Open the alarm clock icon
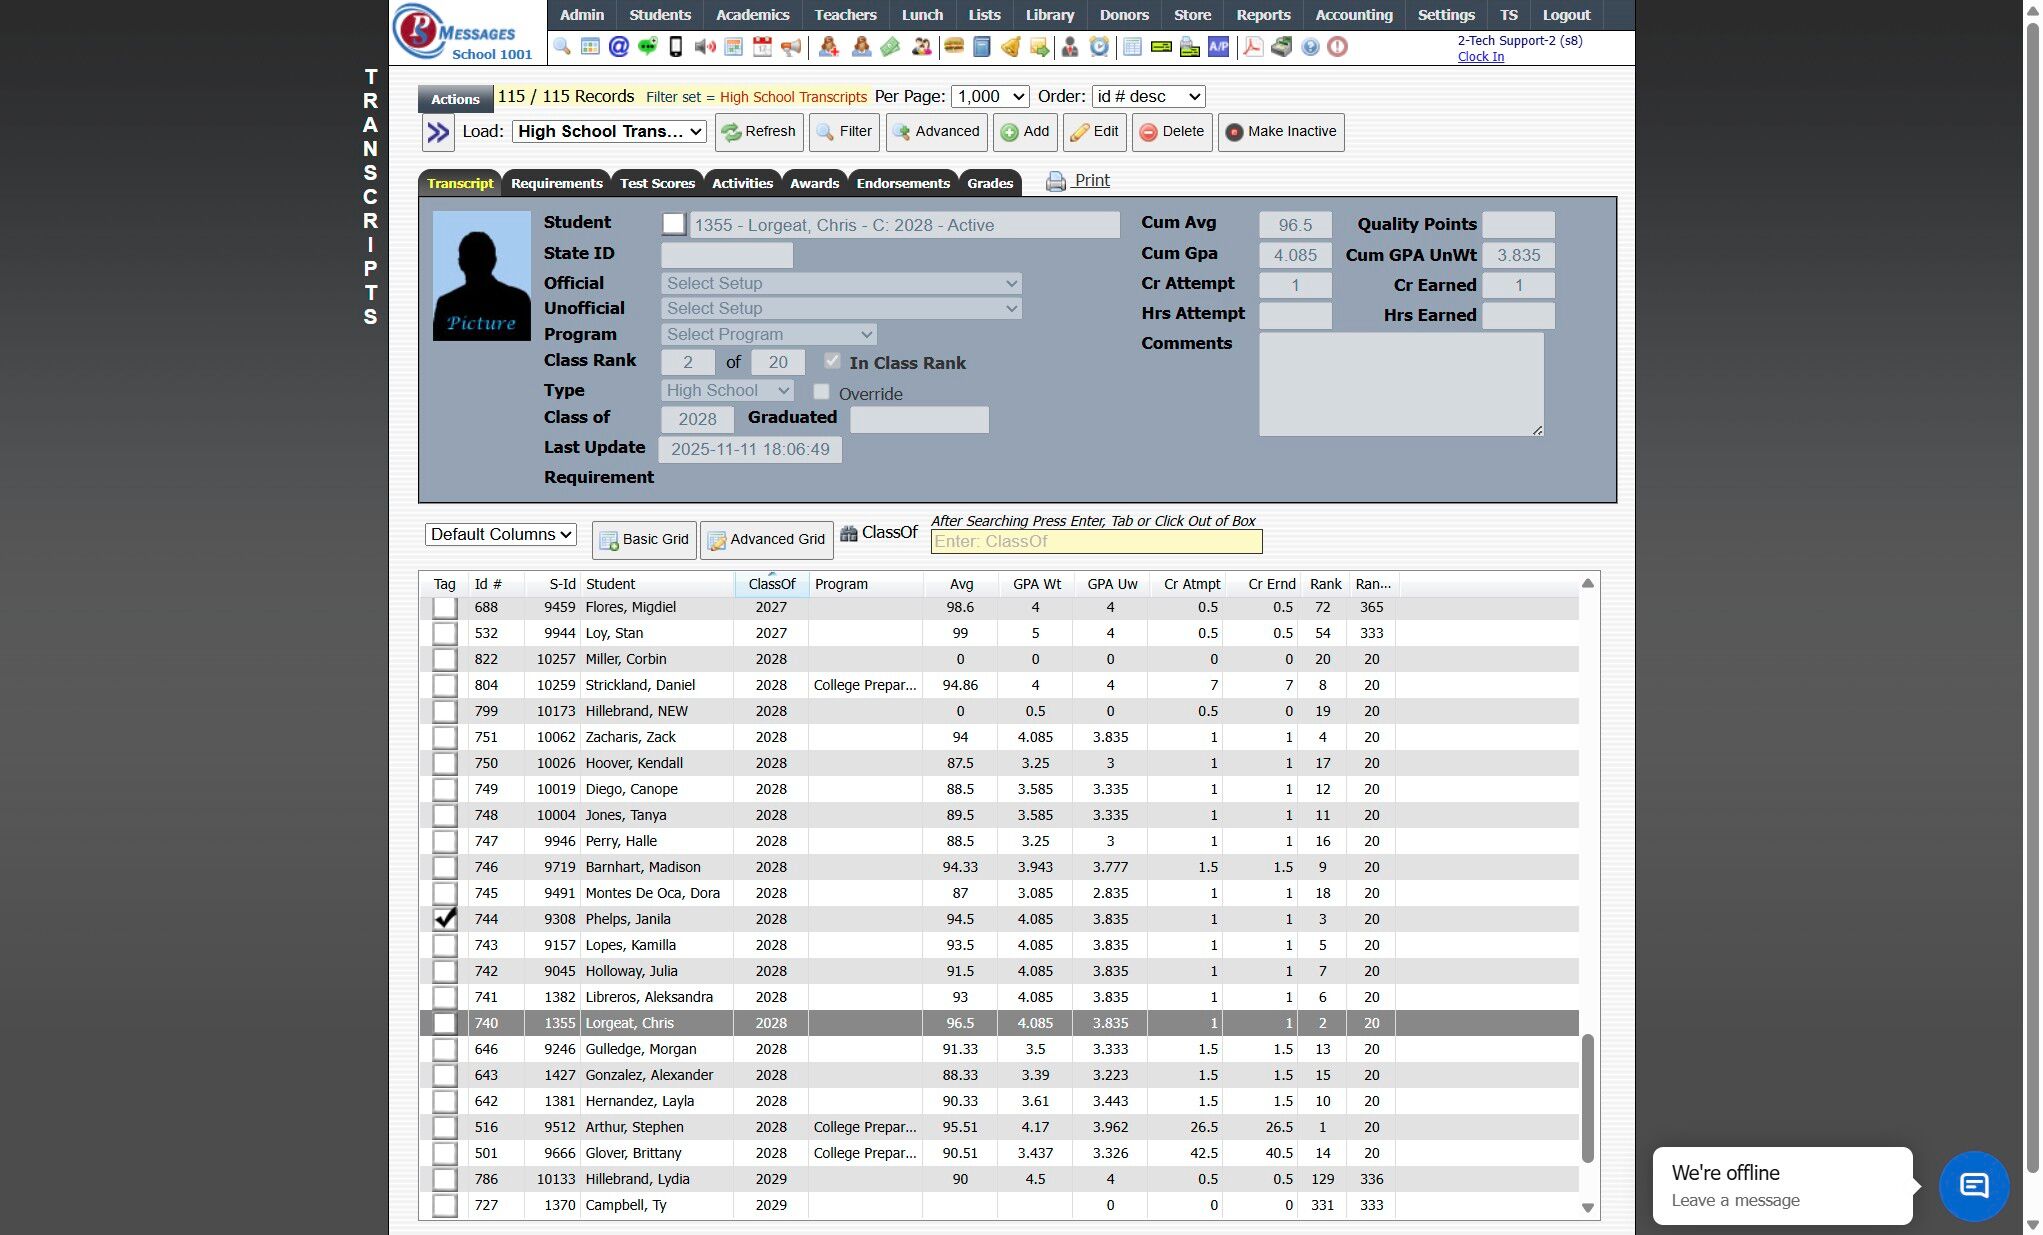This screenshot has height=1235, width=2043. click(x=1099, y=47)
